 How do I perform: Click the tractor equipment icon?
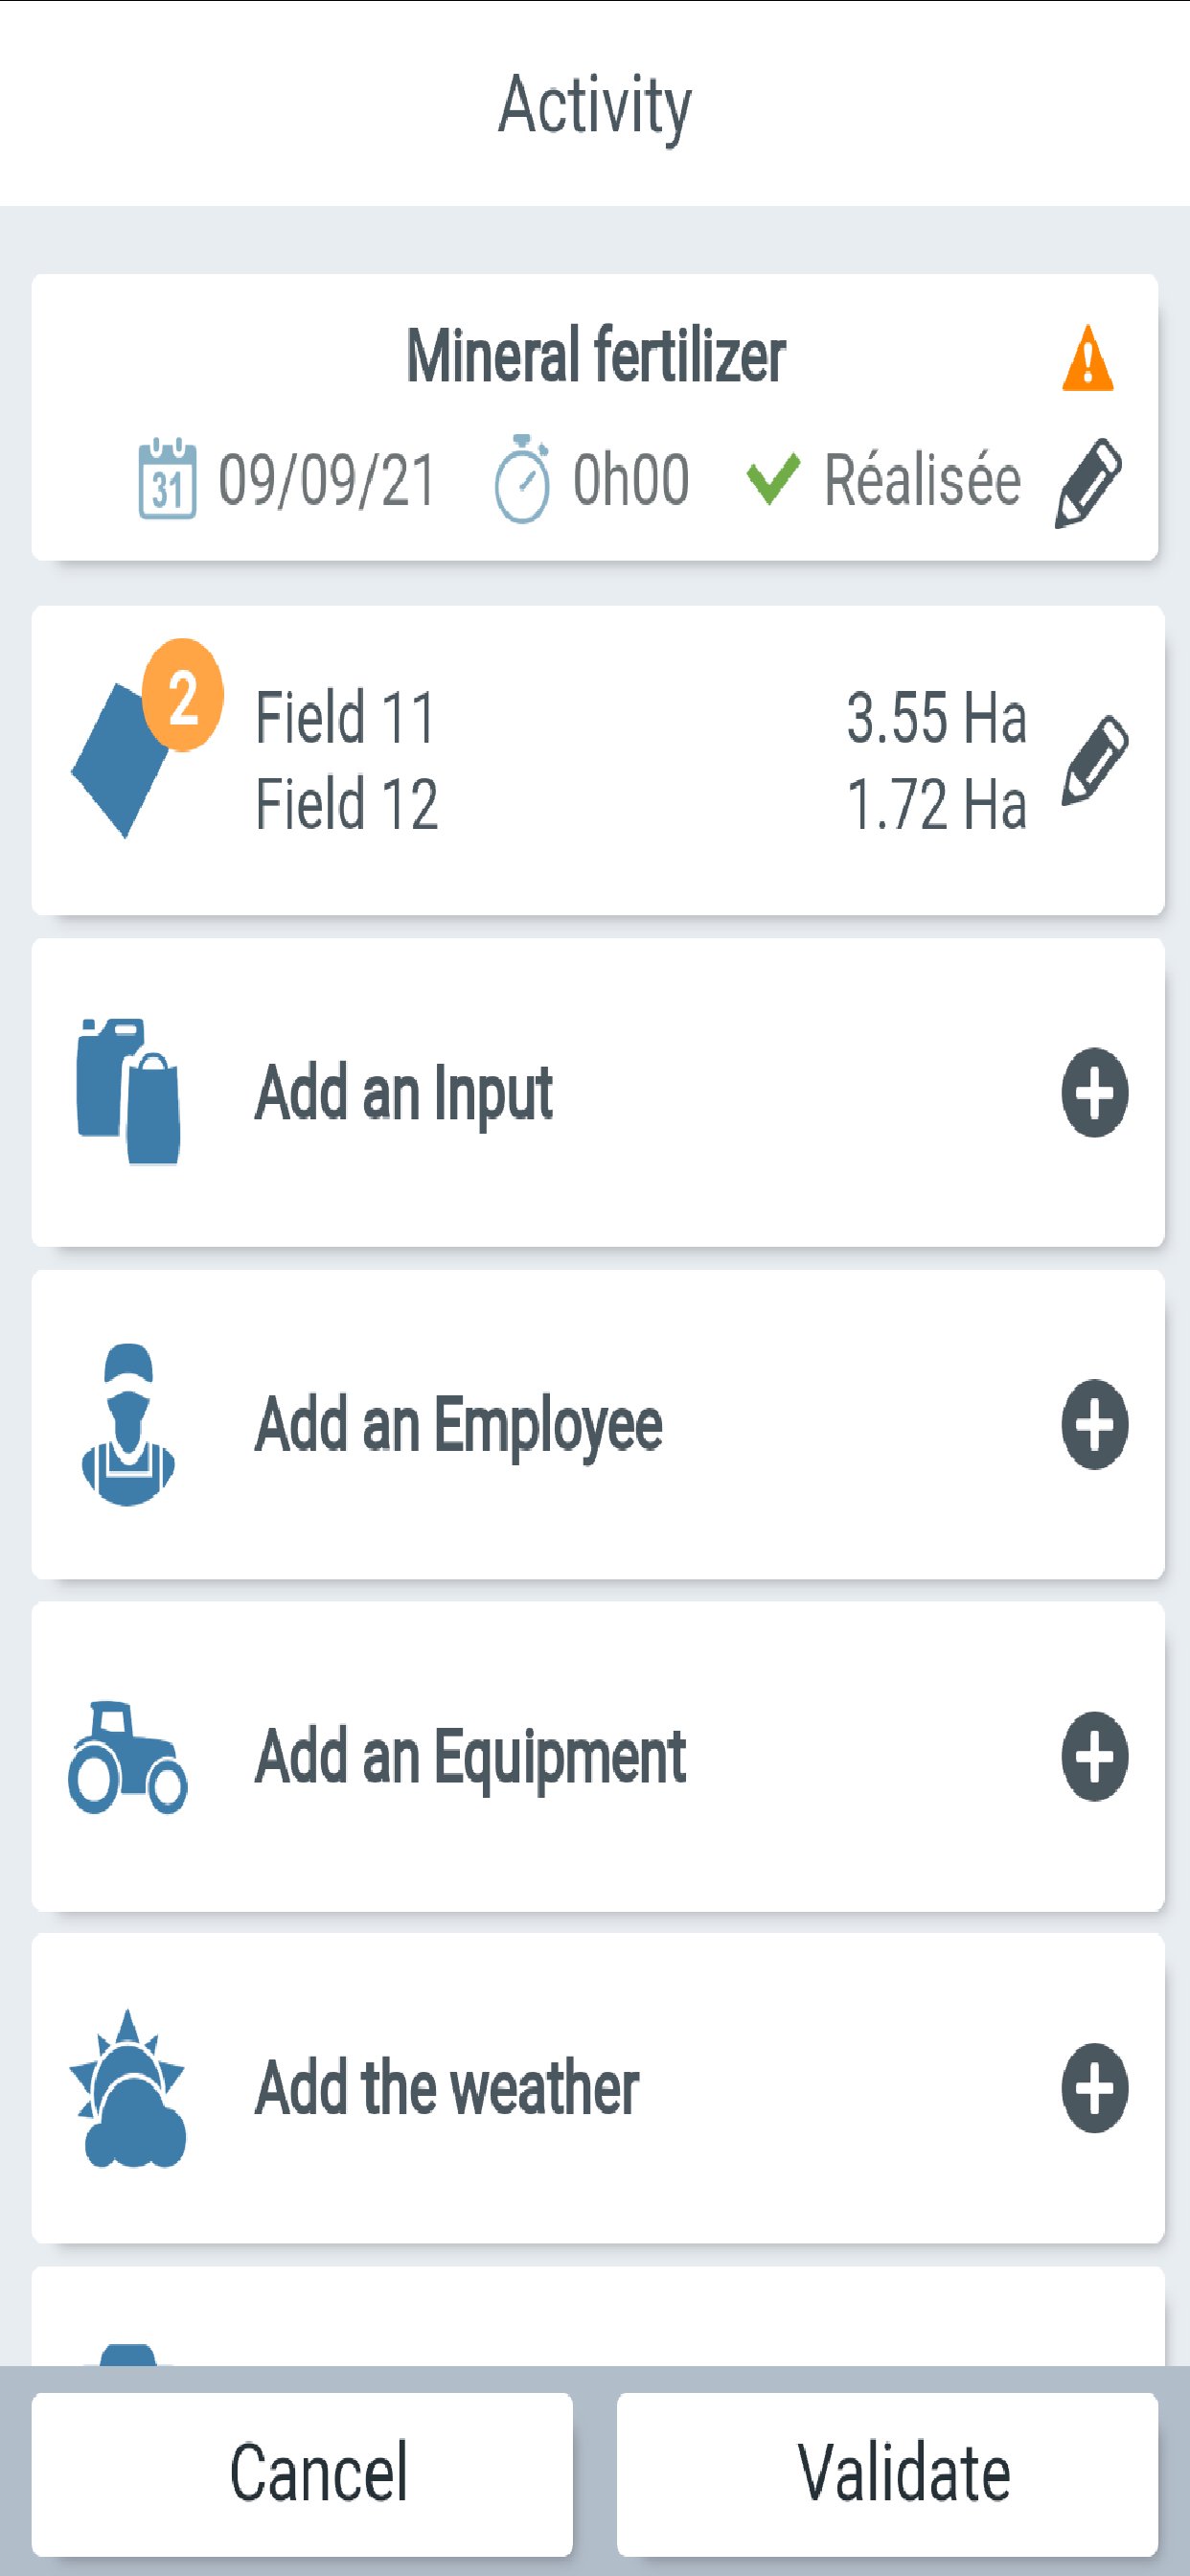point(127,1757)
